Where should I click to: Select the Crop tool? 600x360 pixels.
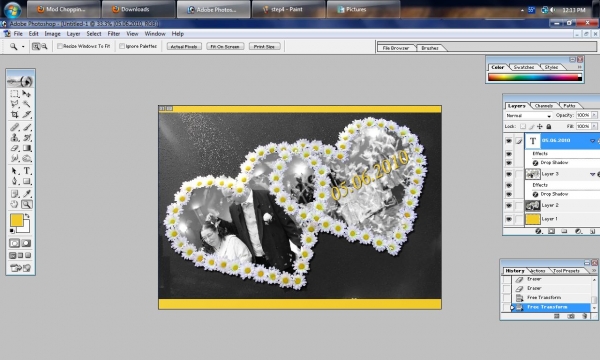click(15, 114)
